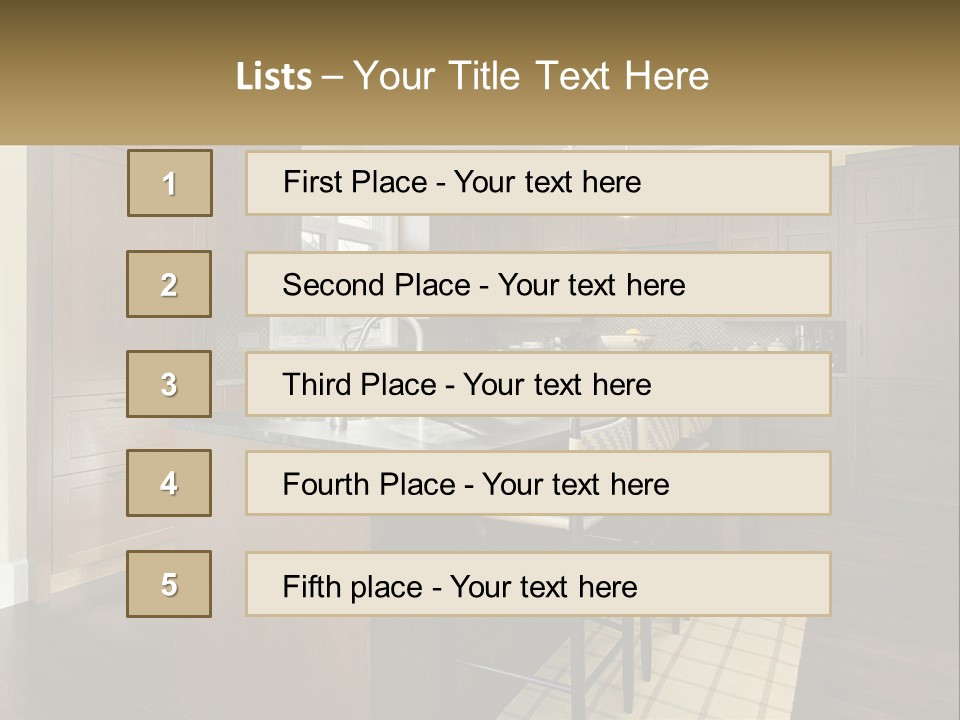Select the number 2 box
The image size is (960, 720).
(x=169, y=284)
